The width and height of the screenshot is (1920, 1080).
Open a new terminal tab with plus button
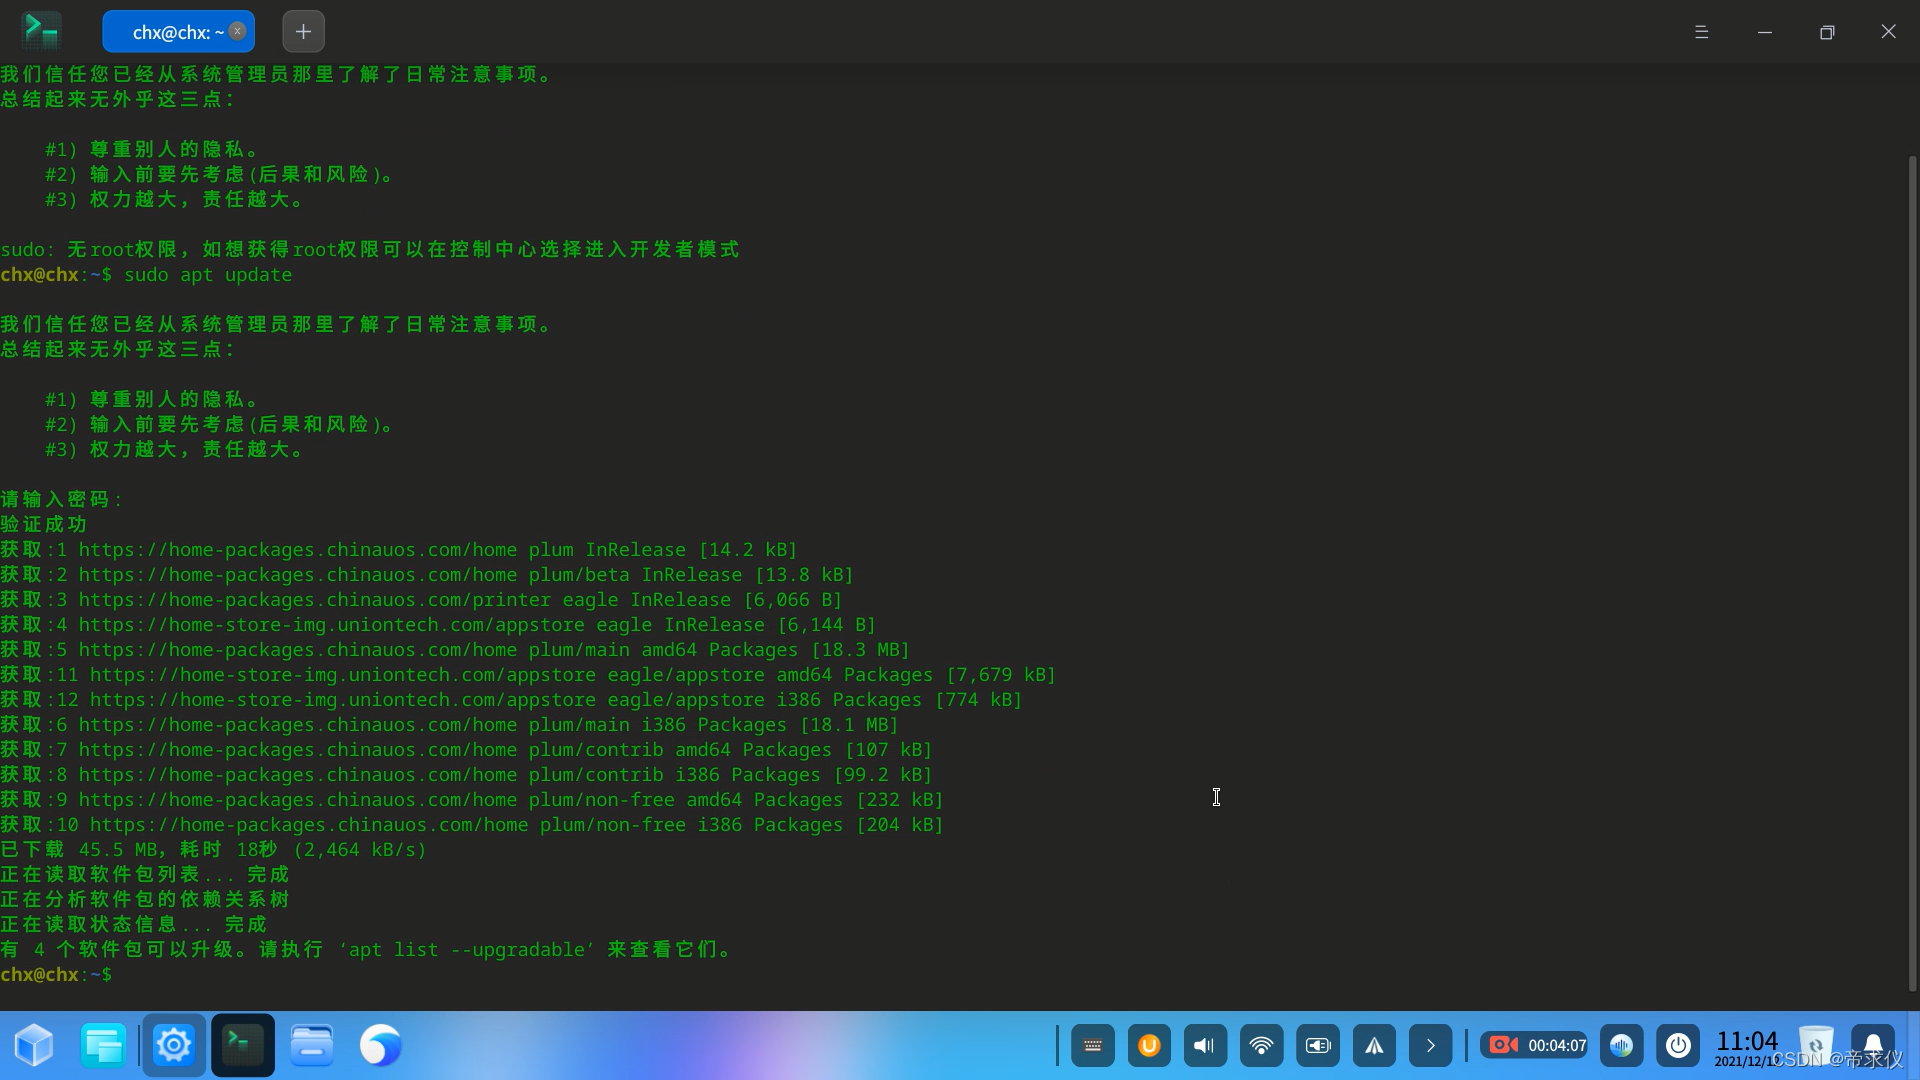[303, 32]
